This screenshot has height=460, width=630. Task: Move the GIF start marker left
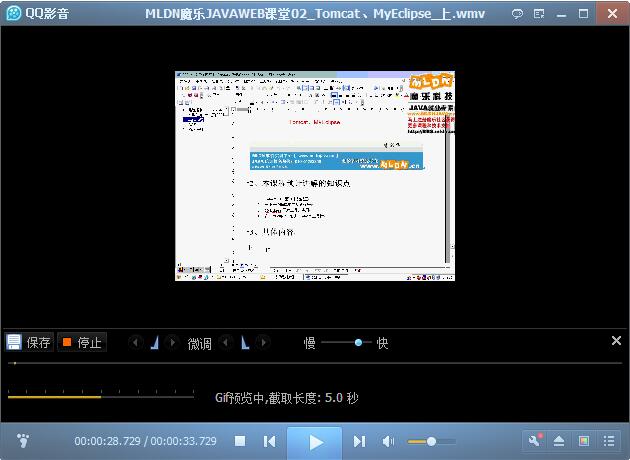click(135, 343)
